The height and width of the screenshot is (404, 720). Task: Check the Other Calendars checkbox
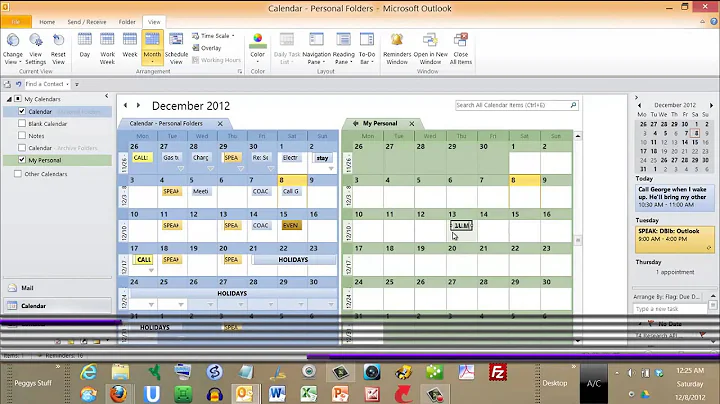(17, 174)
